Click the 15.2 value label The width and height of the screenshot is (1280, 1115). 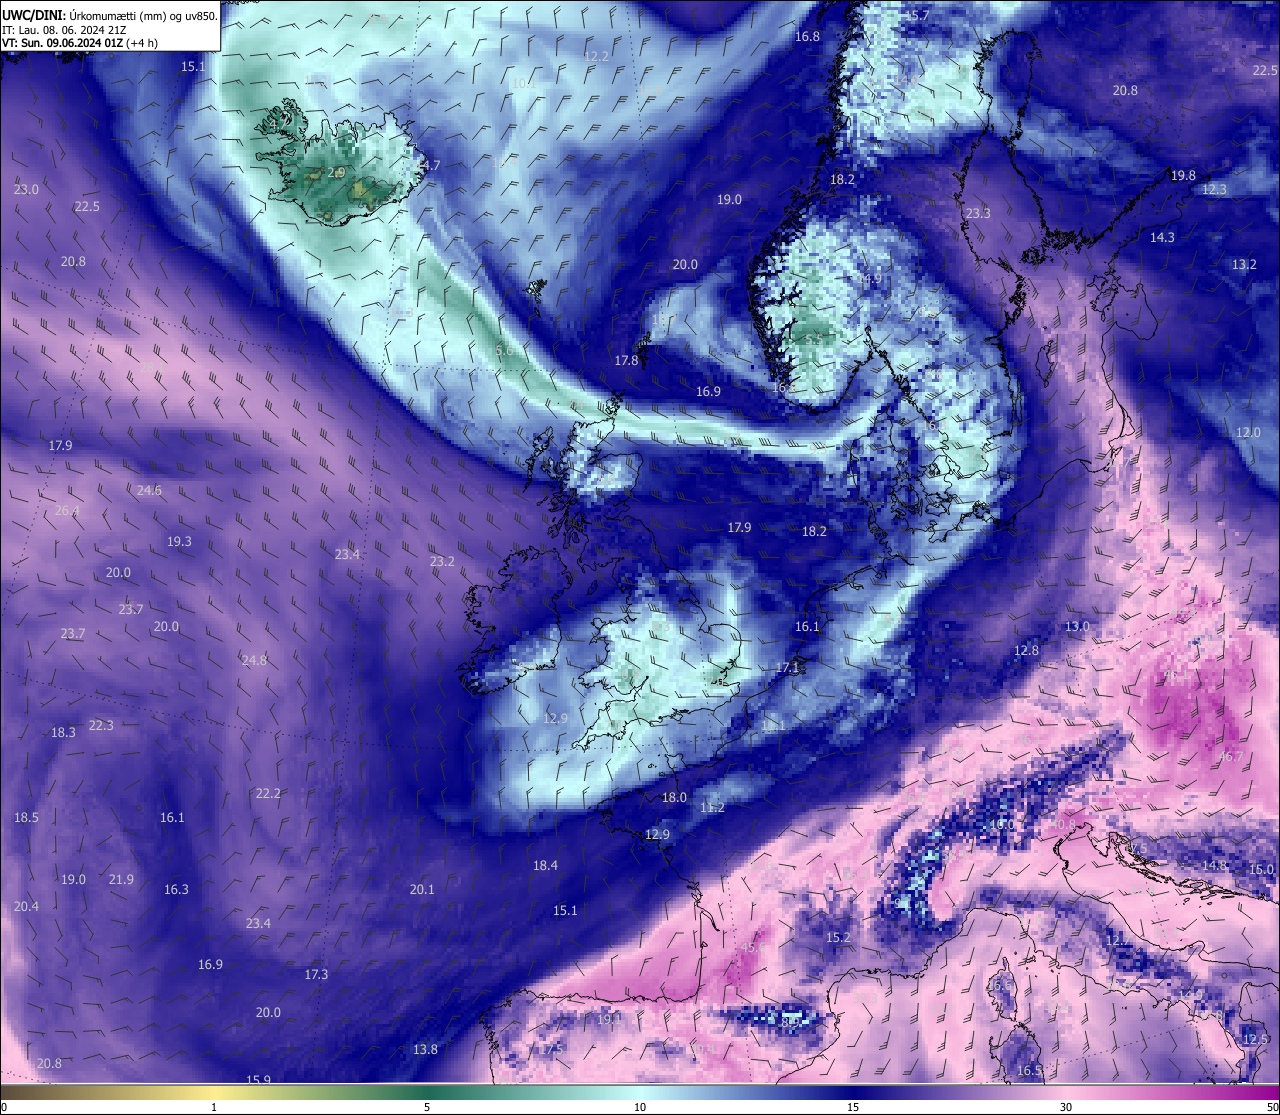point(838,937)
